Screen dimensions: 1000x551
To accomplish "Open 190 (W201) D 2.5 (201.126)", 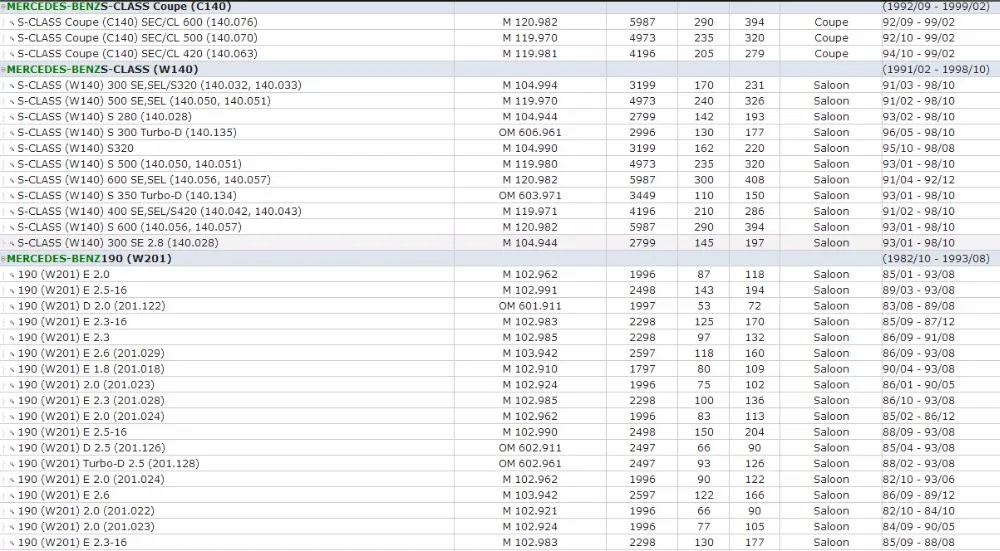I will click(91, 448).
